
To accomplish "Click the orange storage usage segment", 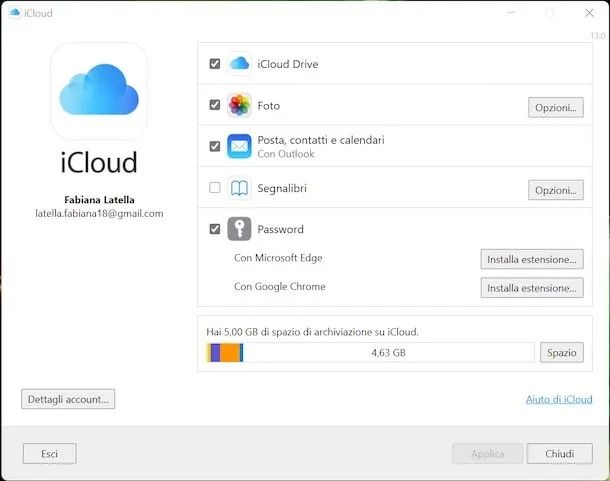I will click(230, 353).
